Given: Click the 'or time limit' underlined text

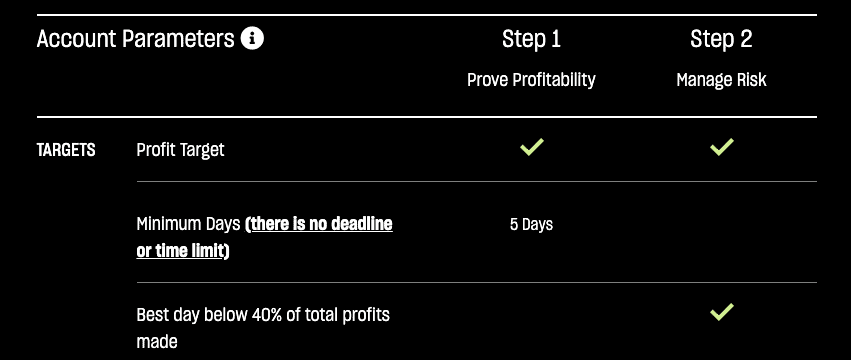Looking at the screenshot, I should click(180, 251).
